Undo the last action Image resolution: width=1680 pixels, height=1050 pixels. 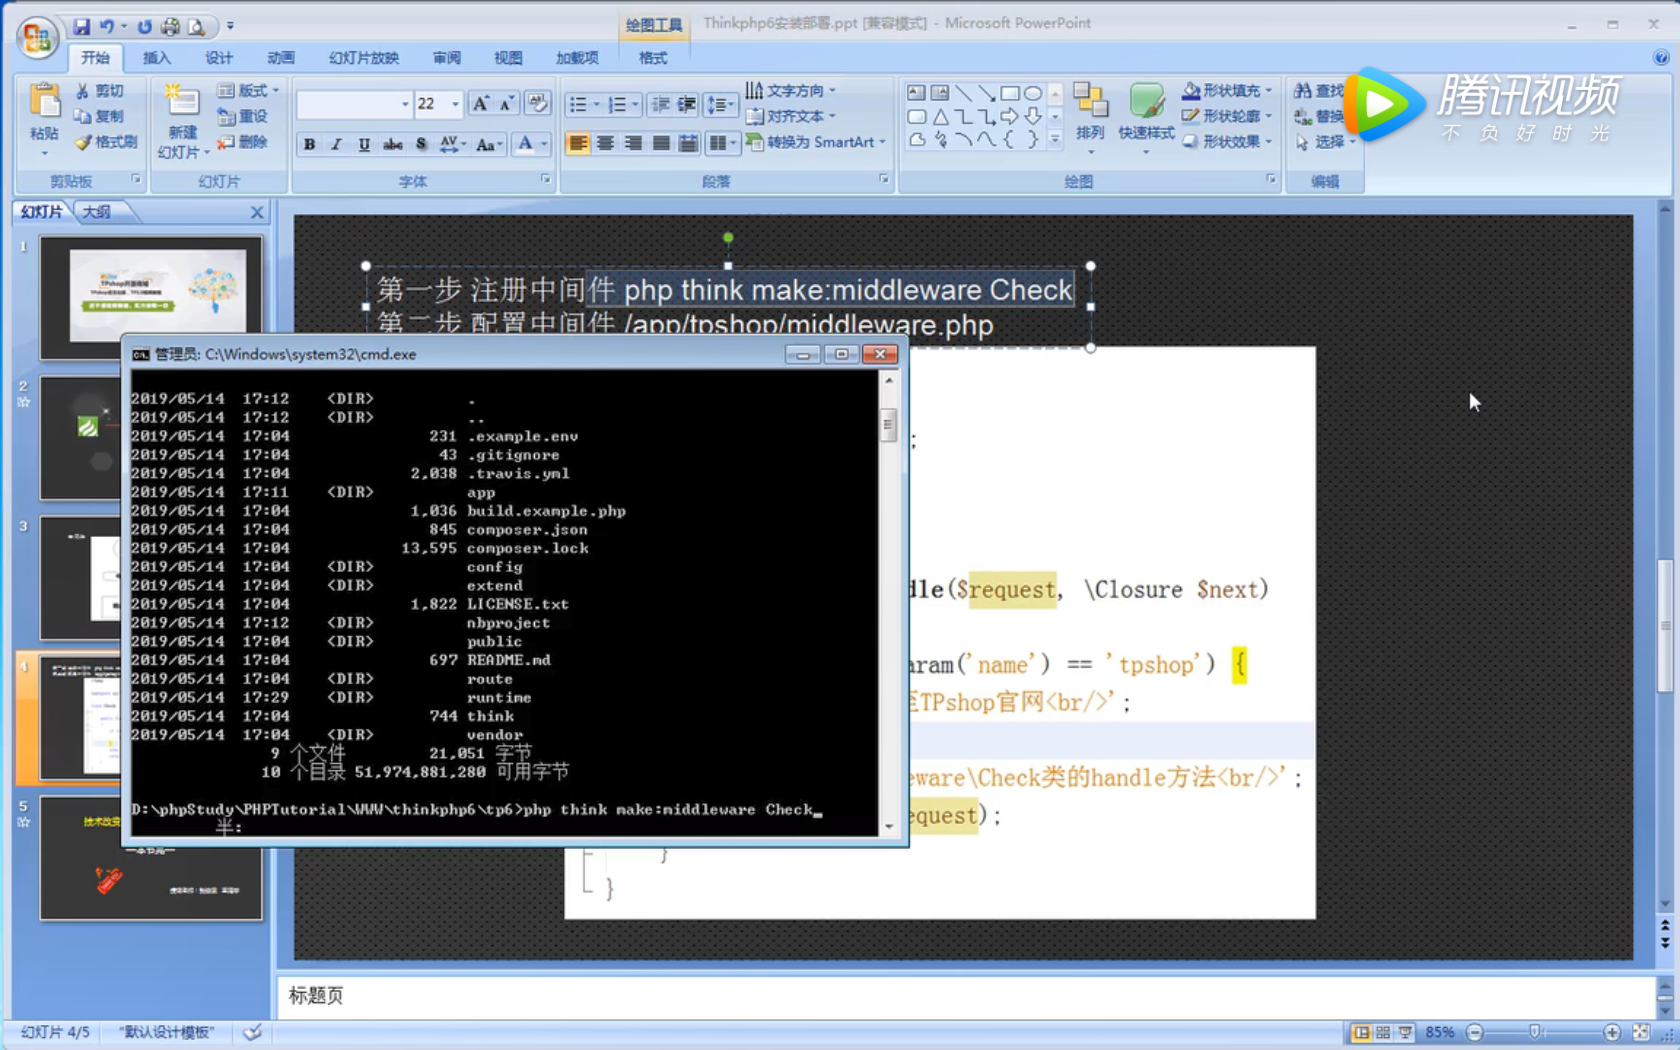(106, 26)
